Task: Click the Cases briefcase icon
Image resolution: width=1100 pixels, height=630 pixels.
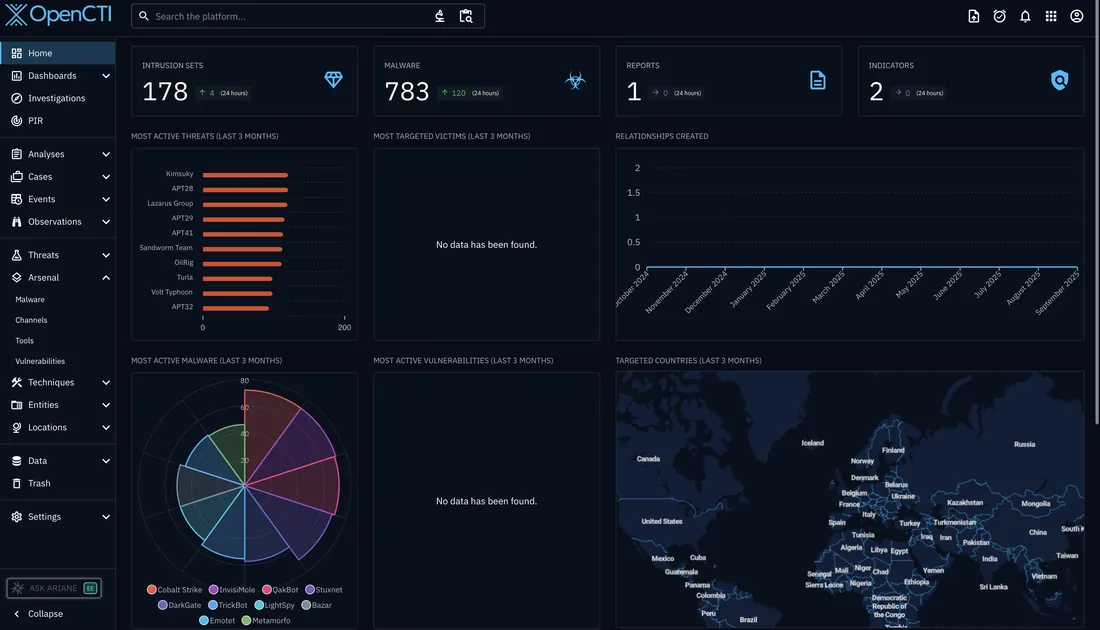Action: point(17,177)
